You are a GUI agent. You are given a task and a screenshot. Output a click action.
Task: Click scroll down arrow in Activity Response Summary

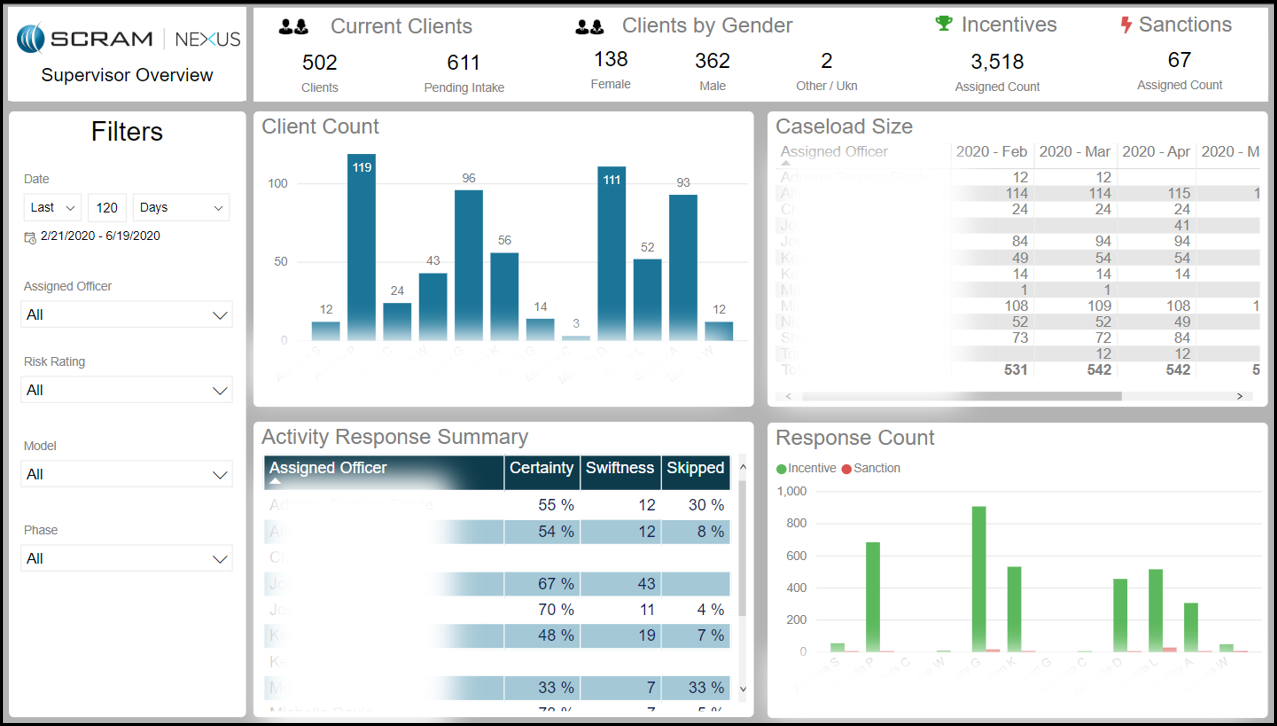click(742, 689)
